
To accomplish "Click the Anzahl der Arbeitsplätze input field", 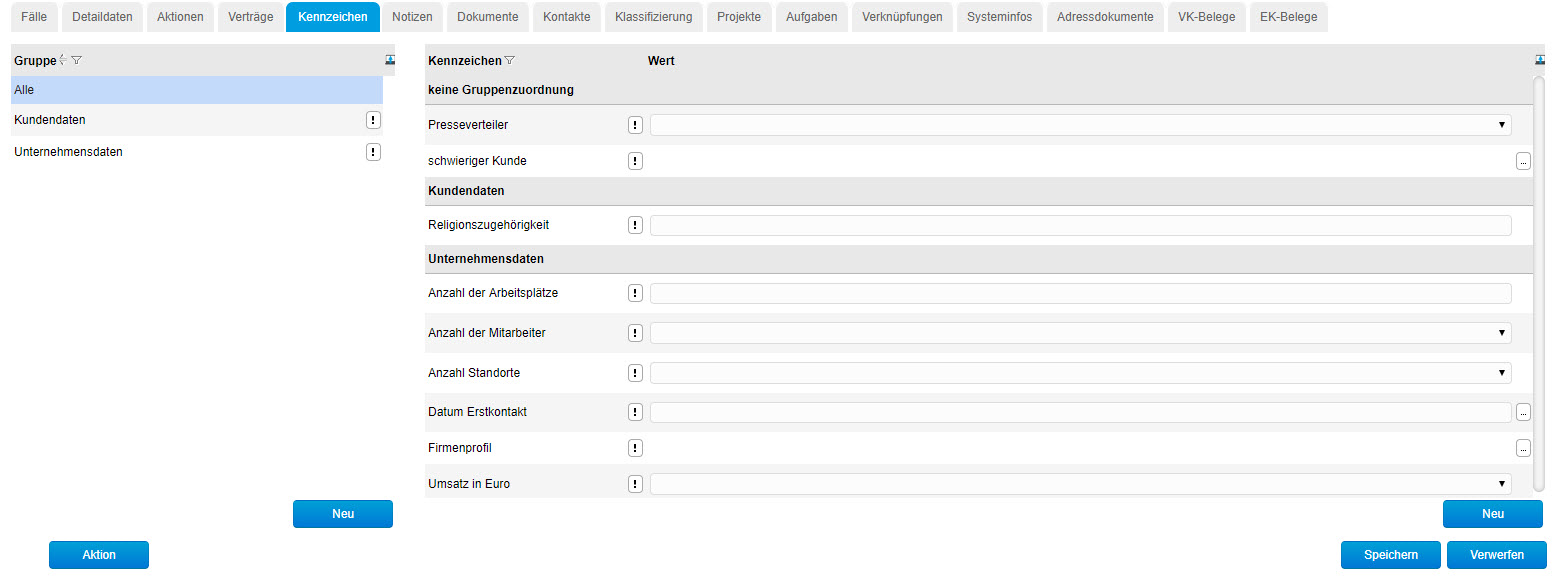I will point(1080,293).
